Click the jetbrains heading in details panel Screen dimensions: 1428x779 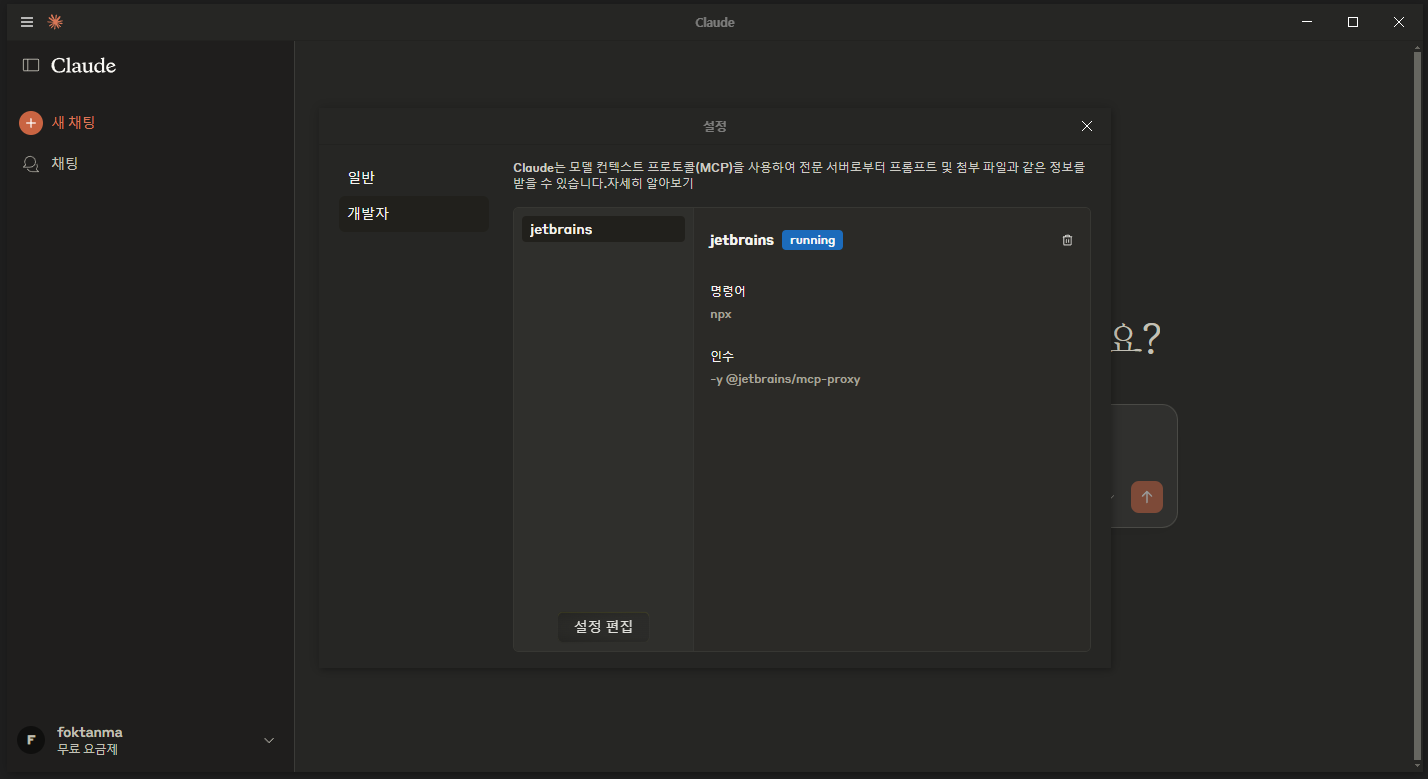pos(742,240)
